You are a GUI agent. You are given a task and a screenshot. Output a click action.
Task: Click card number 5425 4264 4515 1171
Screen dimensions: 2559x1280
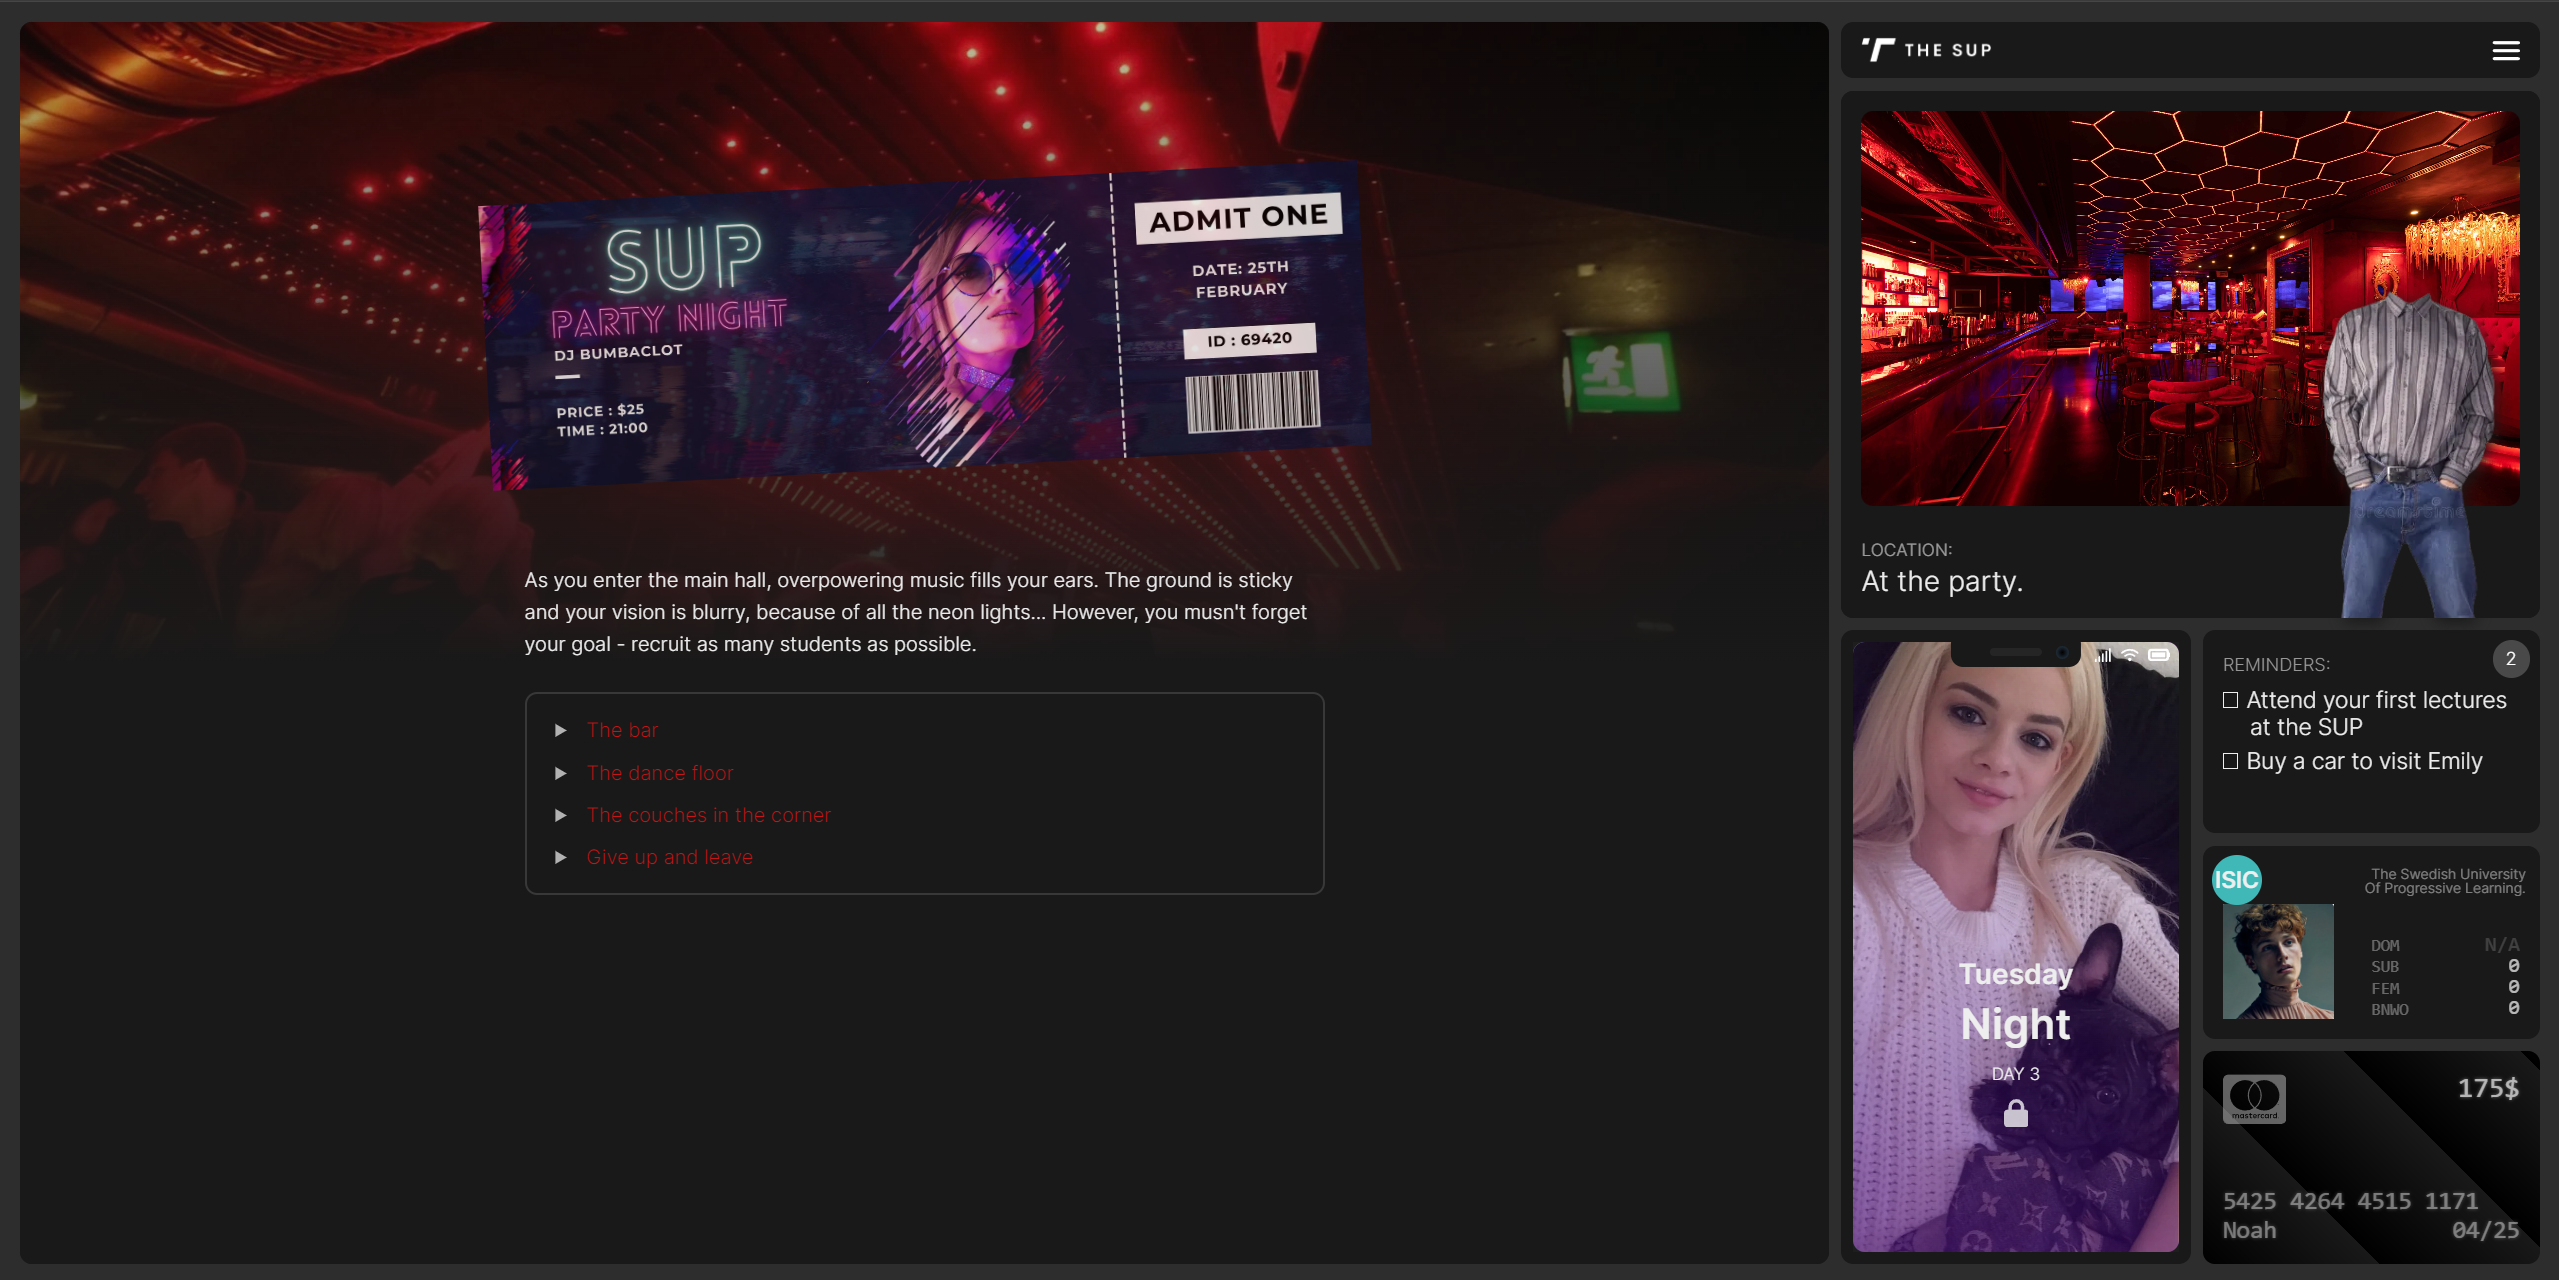pyautogui.click(x=2350, y=1201)
